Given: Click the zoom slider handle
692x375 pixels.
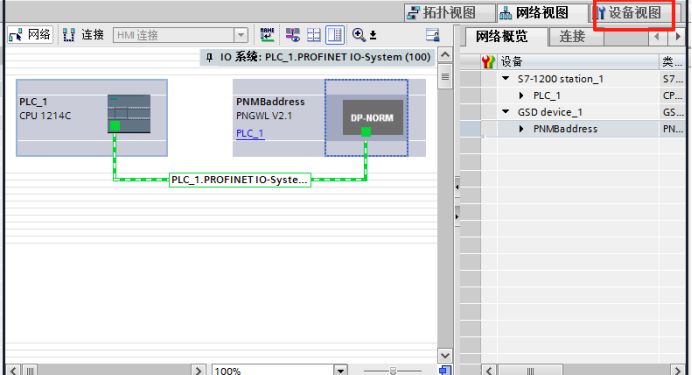Looking at the screenshot, I should pyautogui.click(x=393, y=371).
